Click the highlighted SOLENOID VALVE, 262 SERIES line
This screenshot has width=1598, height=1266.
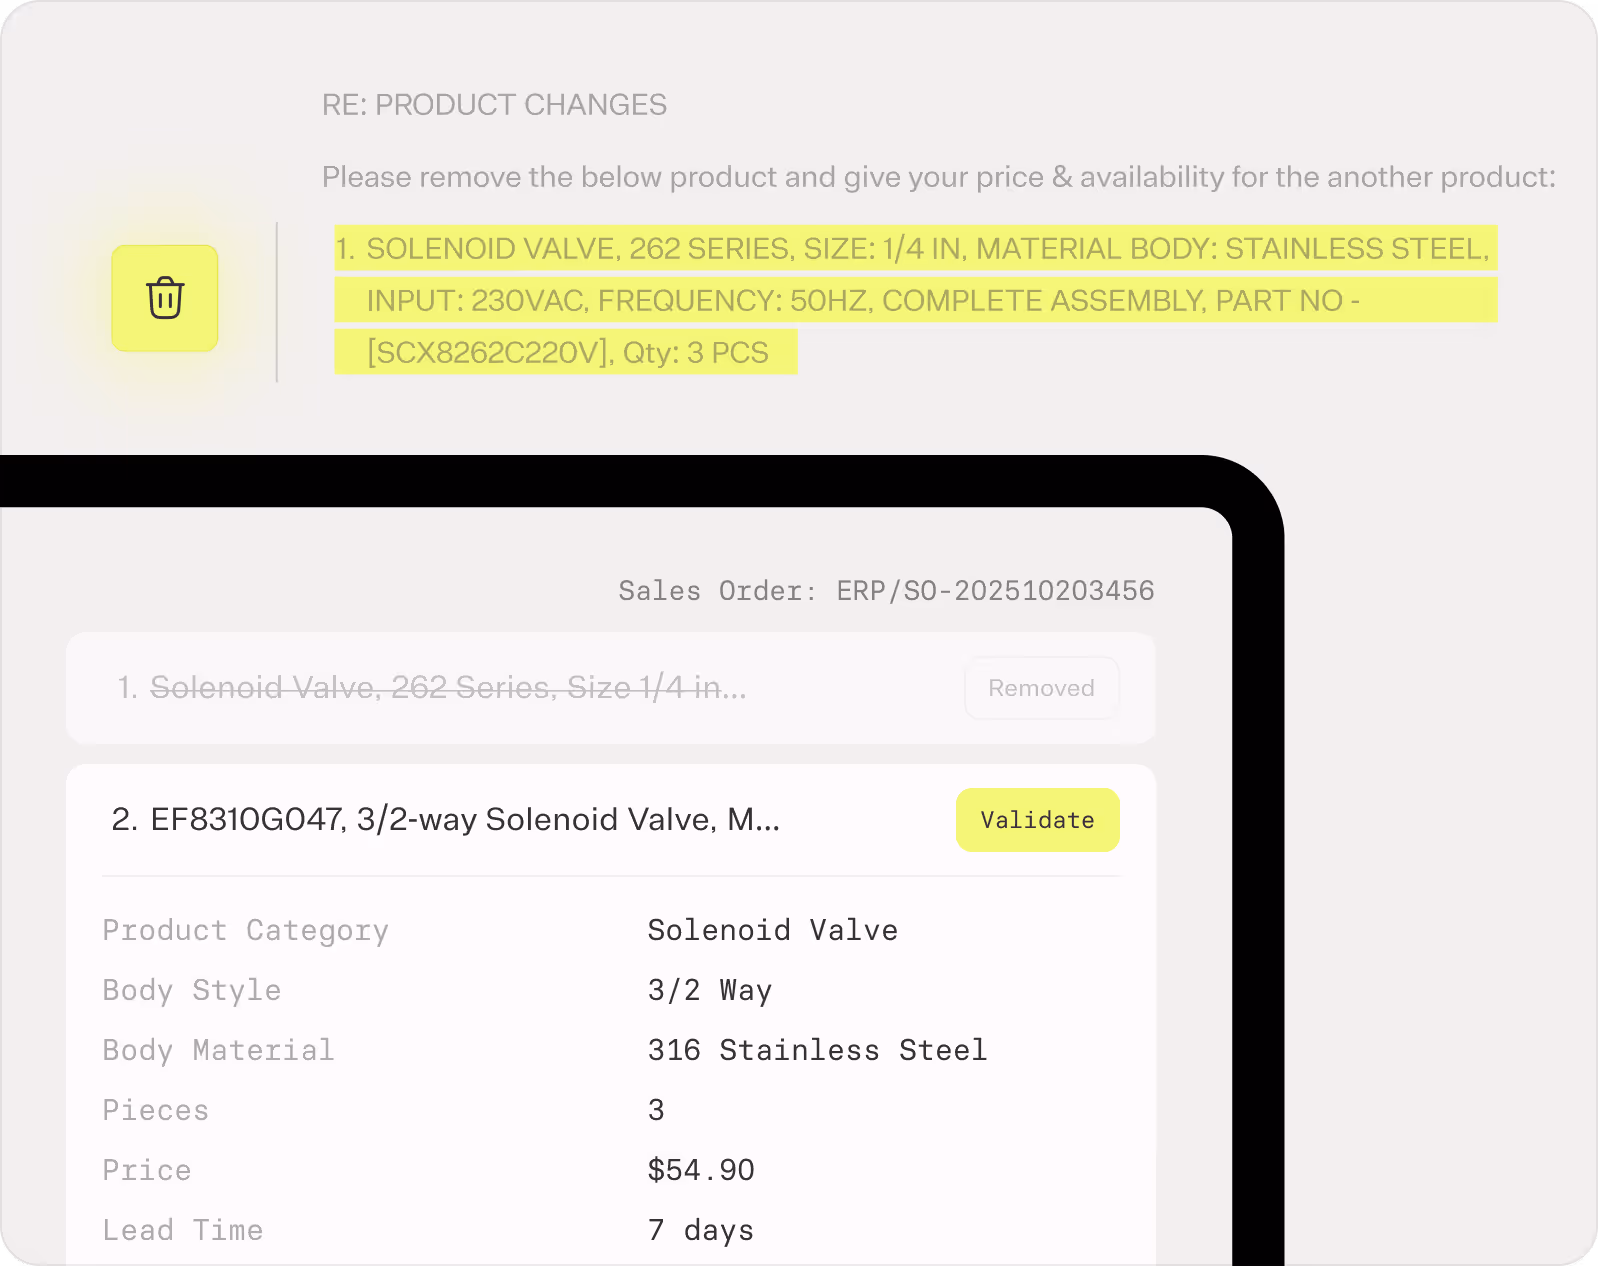915,248
